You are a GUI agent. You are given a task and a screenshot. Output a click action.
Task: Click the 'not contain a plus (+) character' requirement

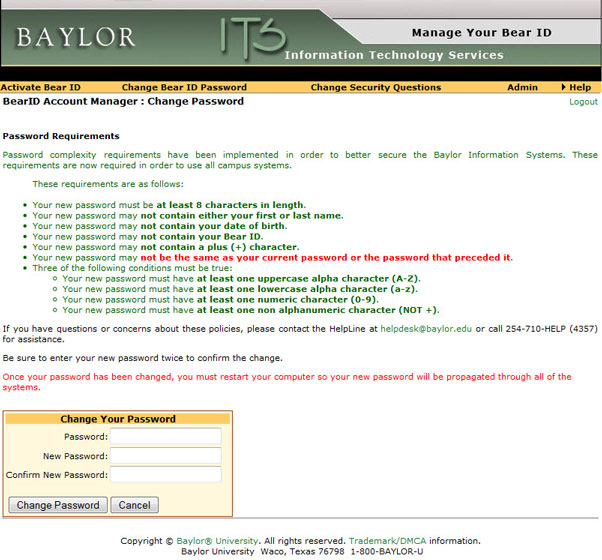click(220, 247)
